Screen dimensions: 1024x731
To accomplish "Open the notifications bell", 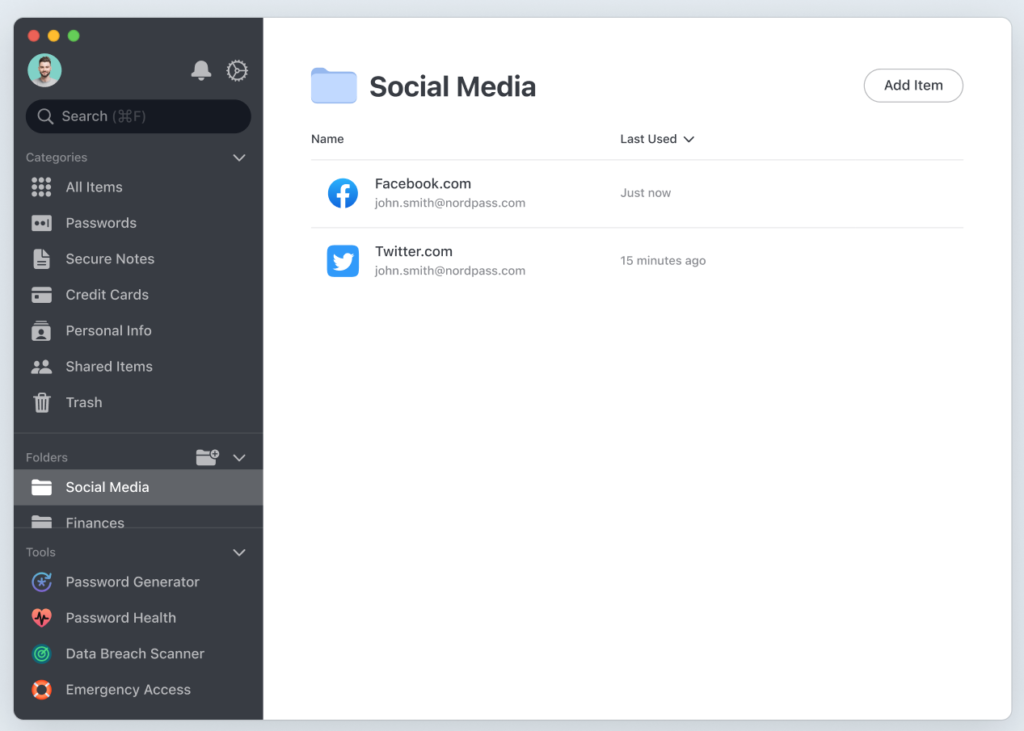I will (201, 71).
